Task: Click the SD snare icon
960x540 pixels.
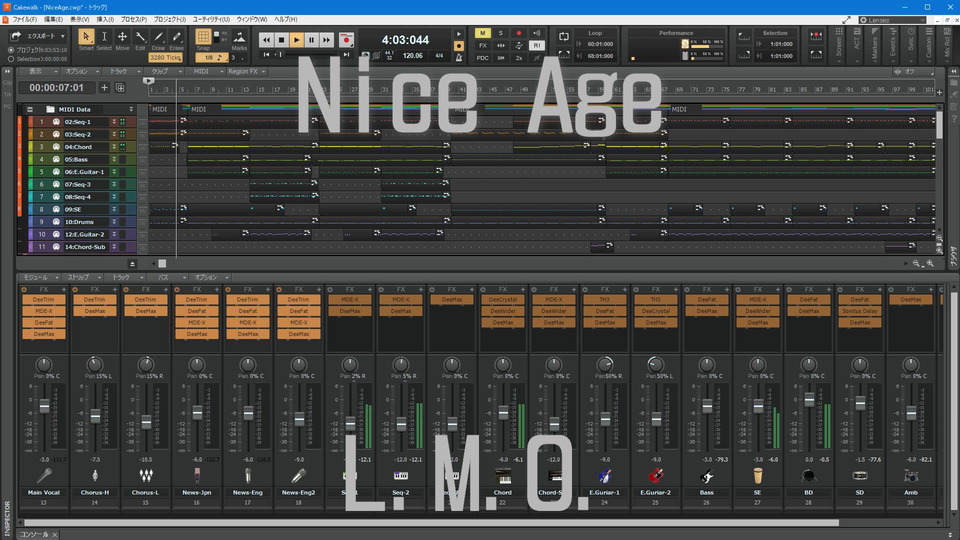Action: click(x=860, y=476)
